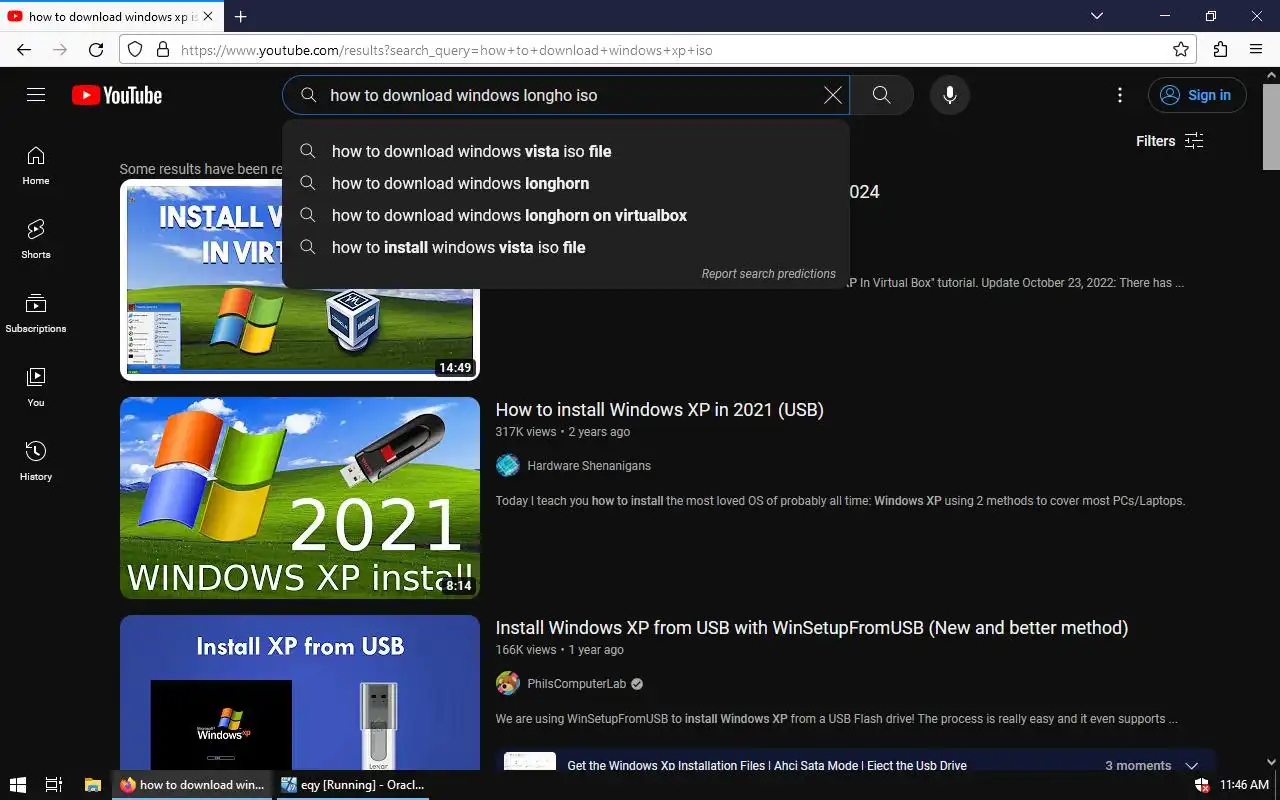Open the Filters panel
1280x800 pixels.
point(1169,141)
